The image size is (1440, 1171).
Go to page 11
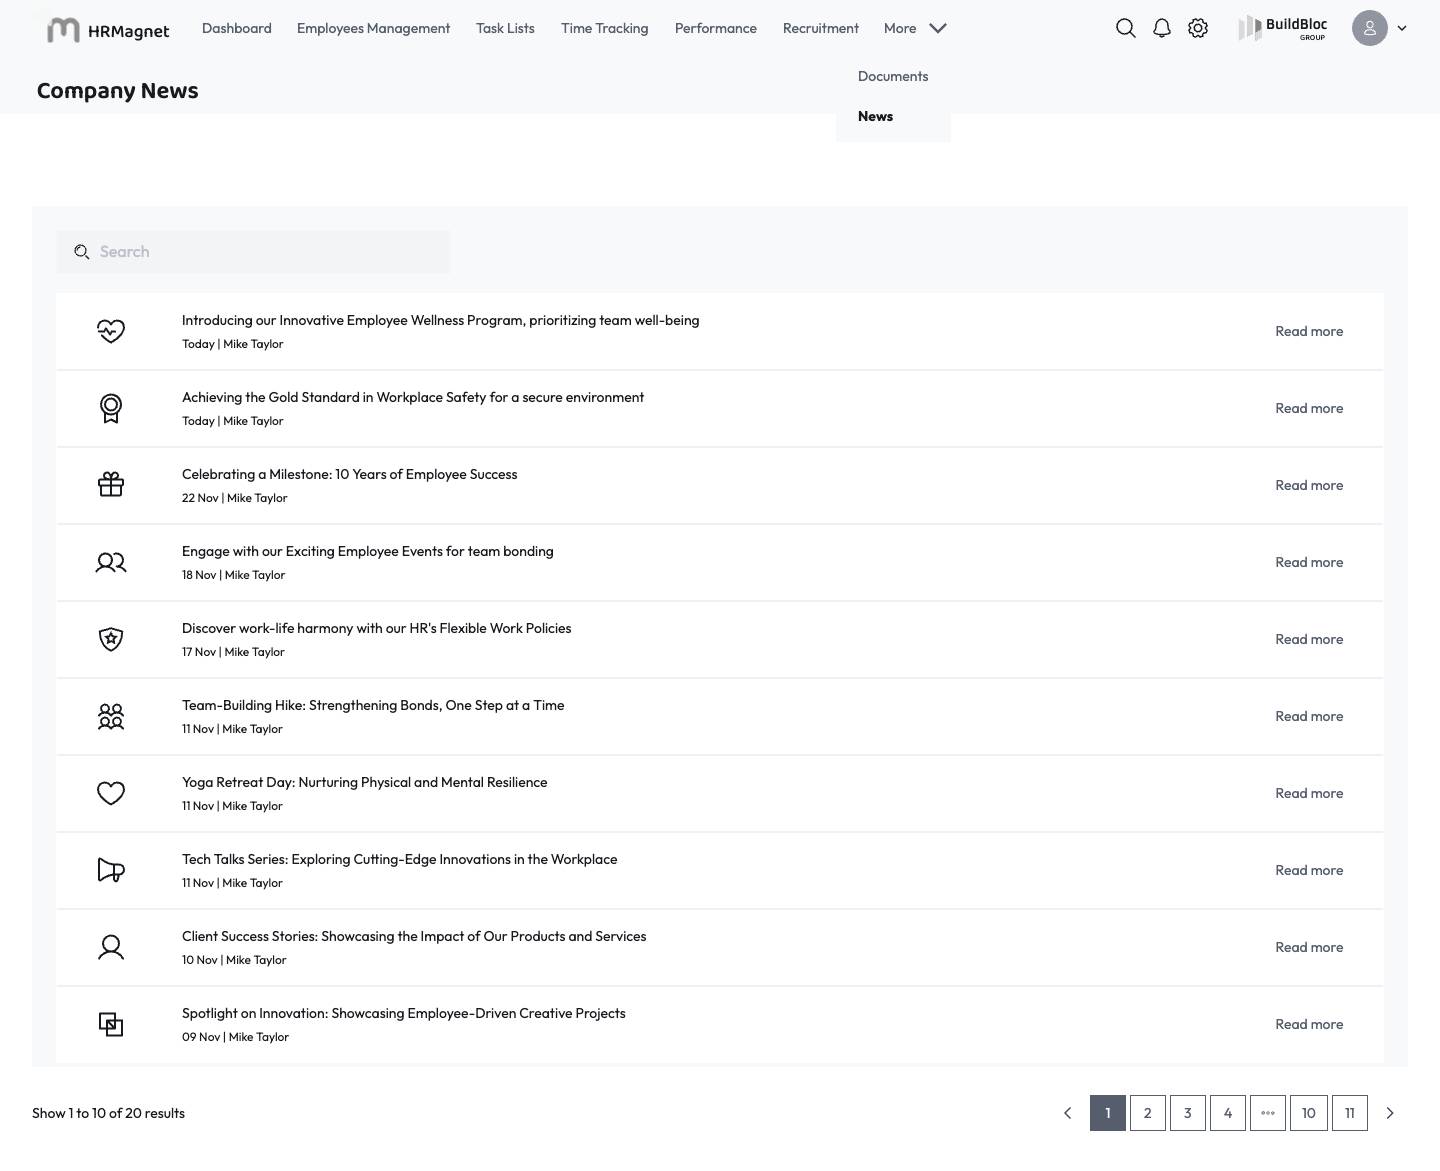pyautogui.click(x=1350, y=1113)
